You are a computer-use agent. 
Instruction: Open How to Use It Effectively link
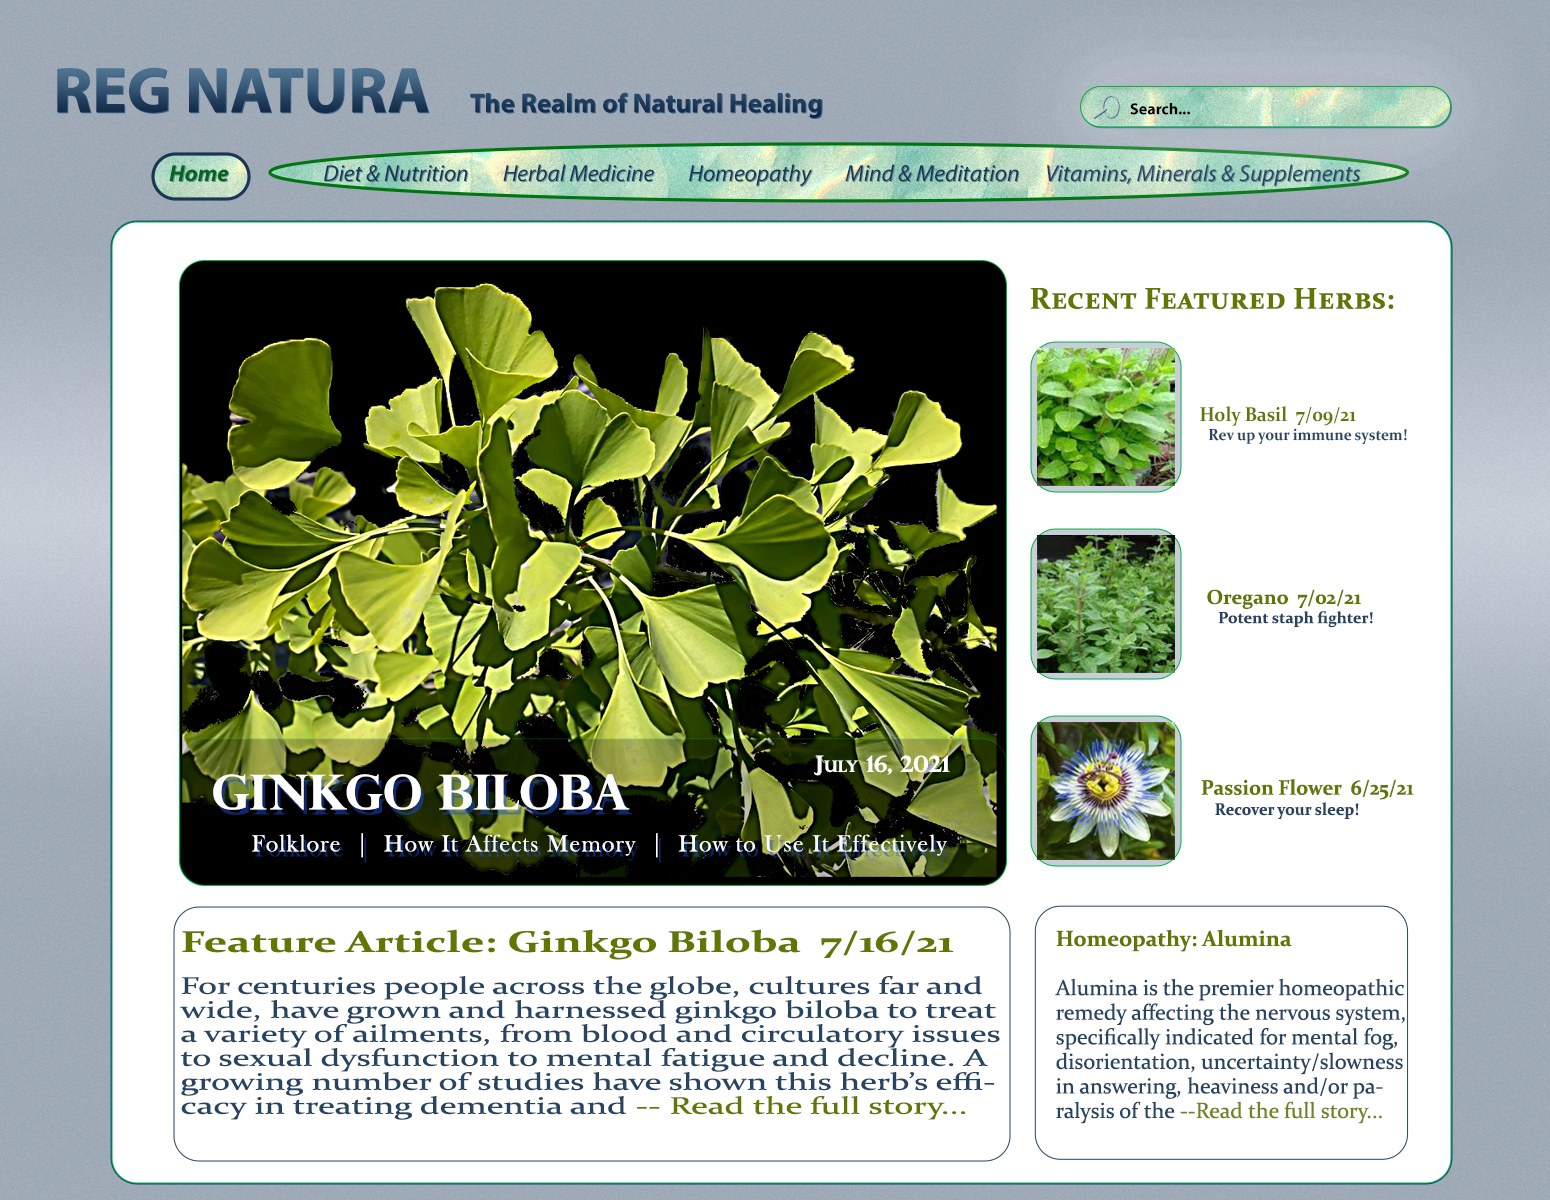[x=812, y=845]
